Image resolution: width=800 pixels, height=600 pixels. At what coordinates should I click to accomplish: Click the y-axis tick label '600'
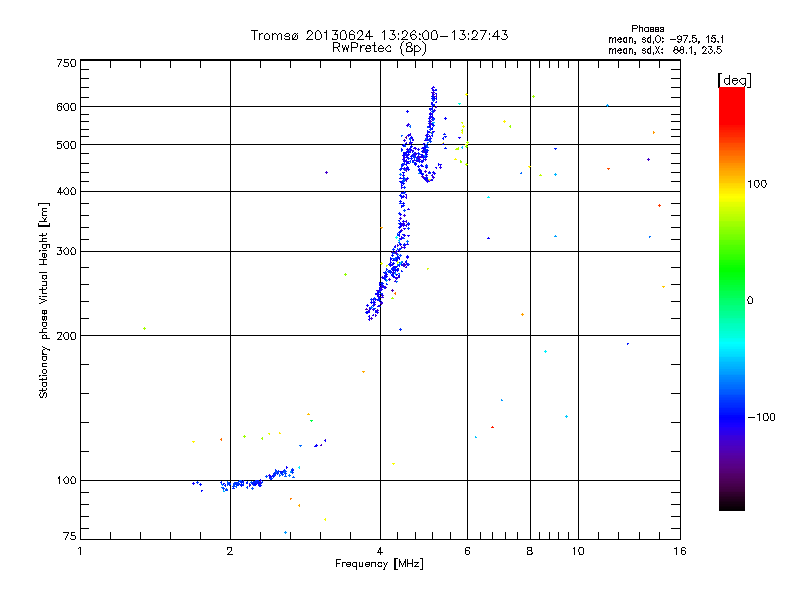click(66, 107)
